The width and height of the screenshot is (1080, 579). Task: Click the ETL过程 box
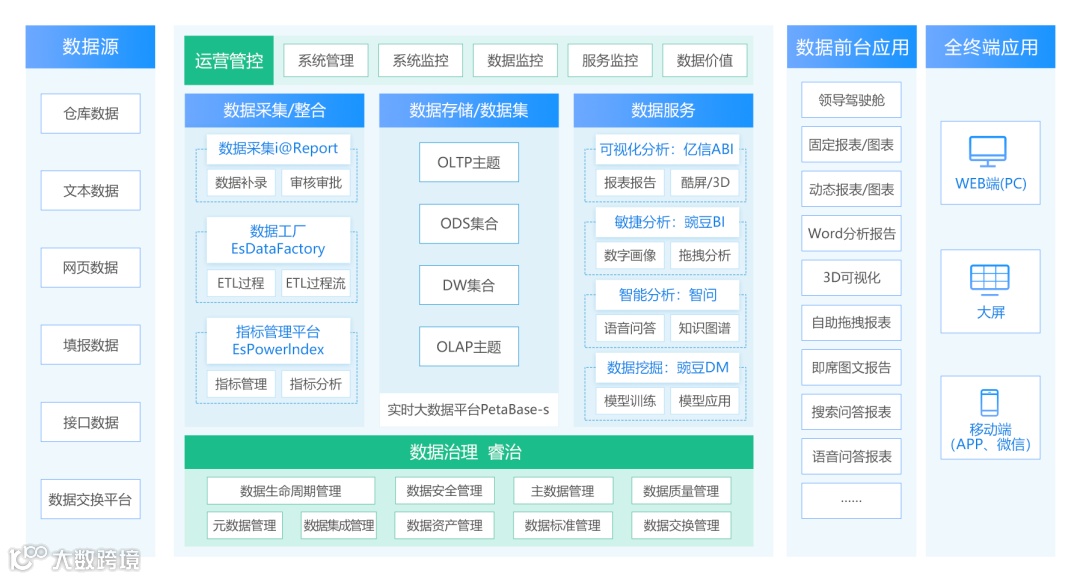tap(241, 283)
